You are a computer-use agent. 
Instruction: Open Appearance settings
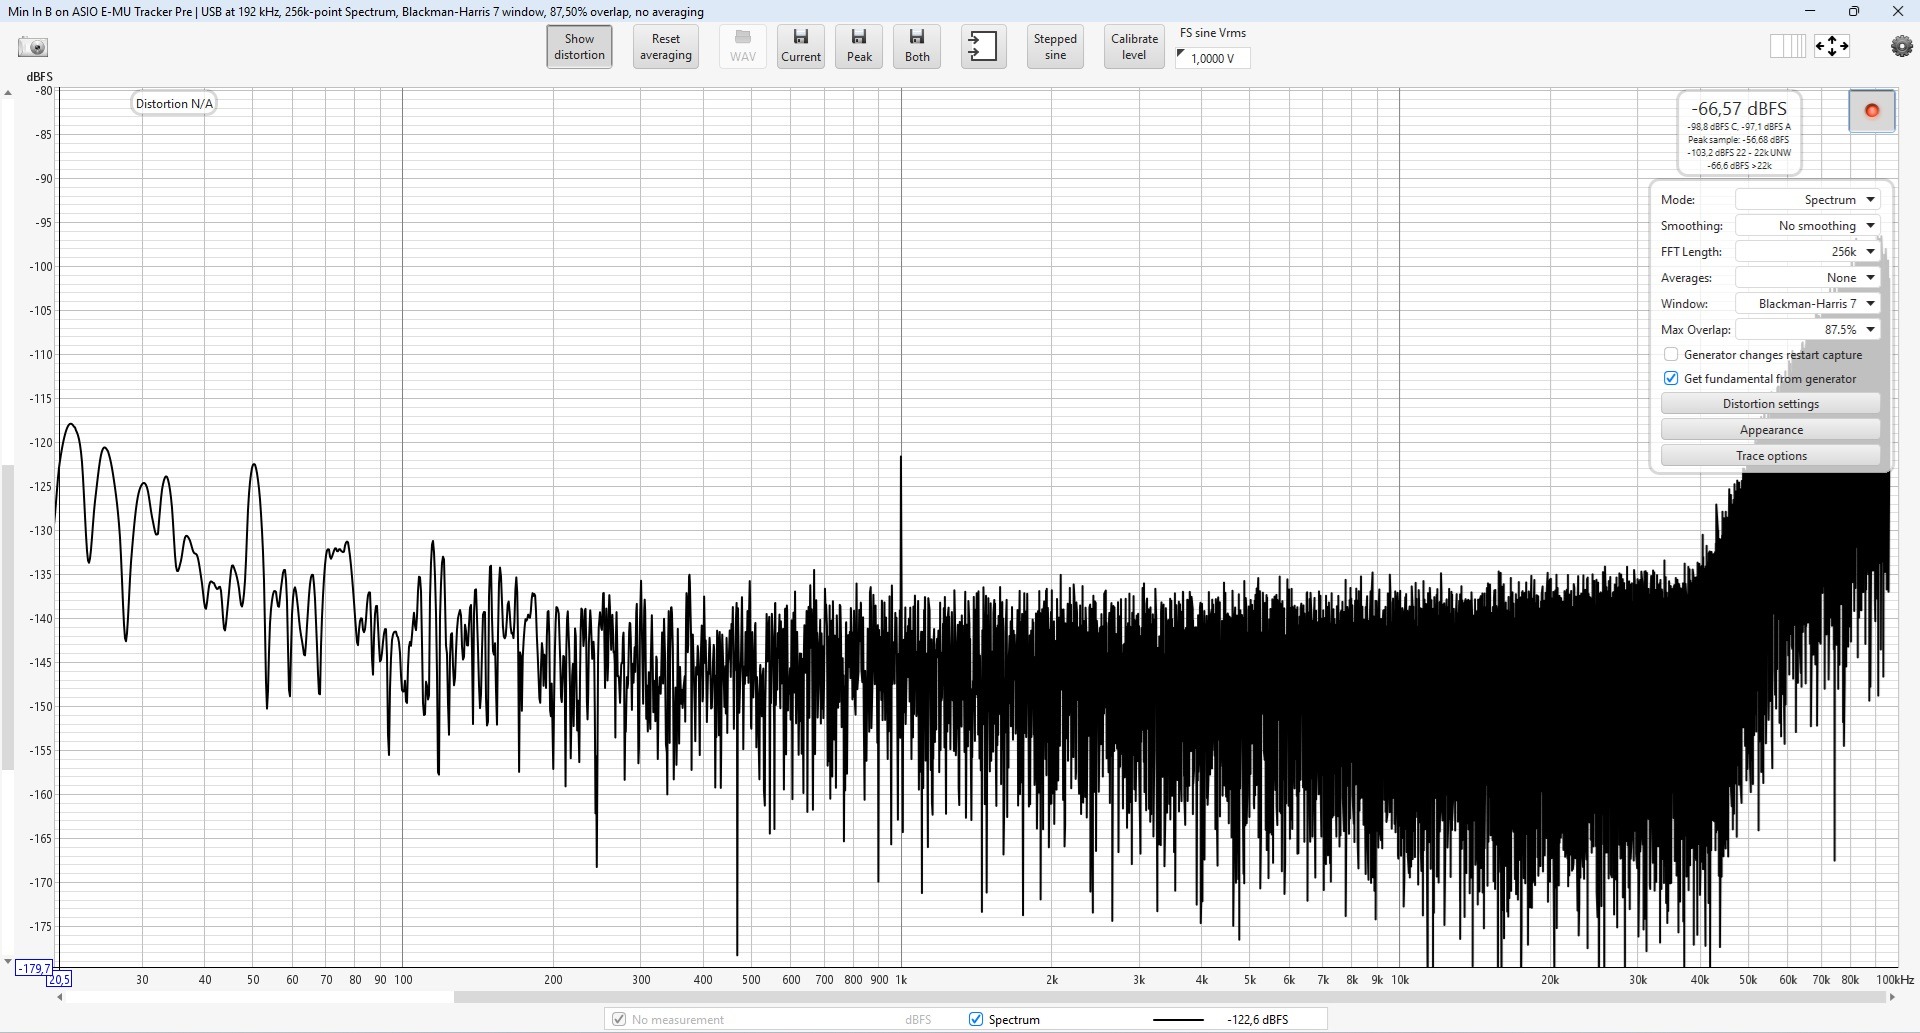(1771, 430)
